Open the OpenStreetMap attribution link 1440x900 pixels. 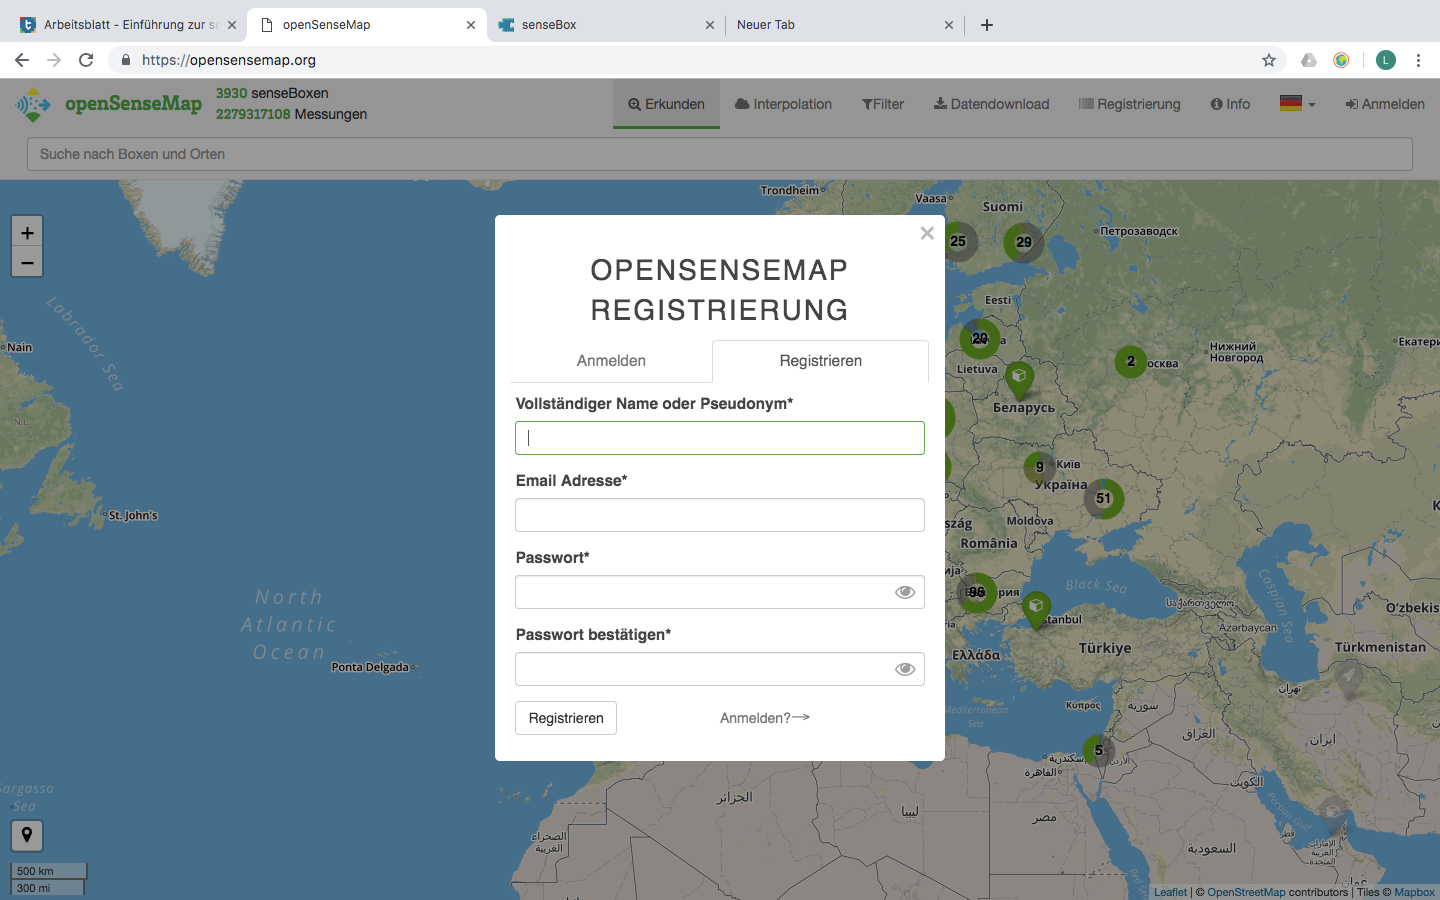click(x=1246, y=892)
